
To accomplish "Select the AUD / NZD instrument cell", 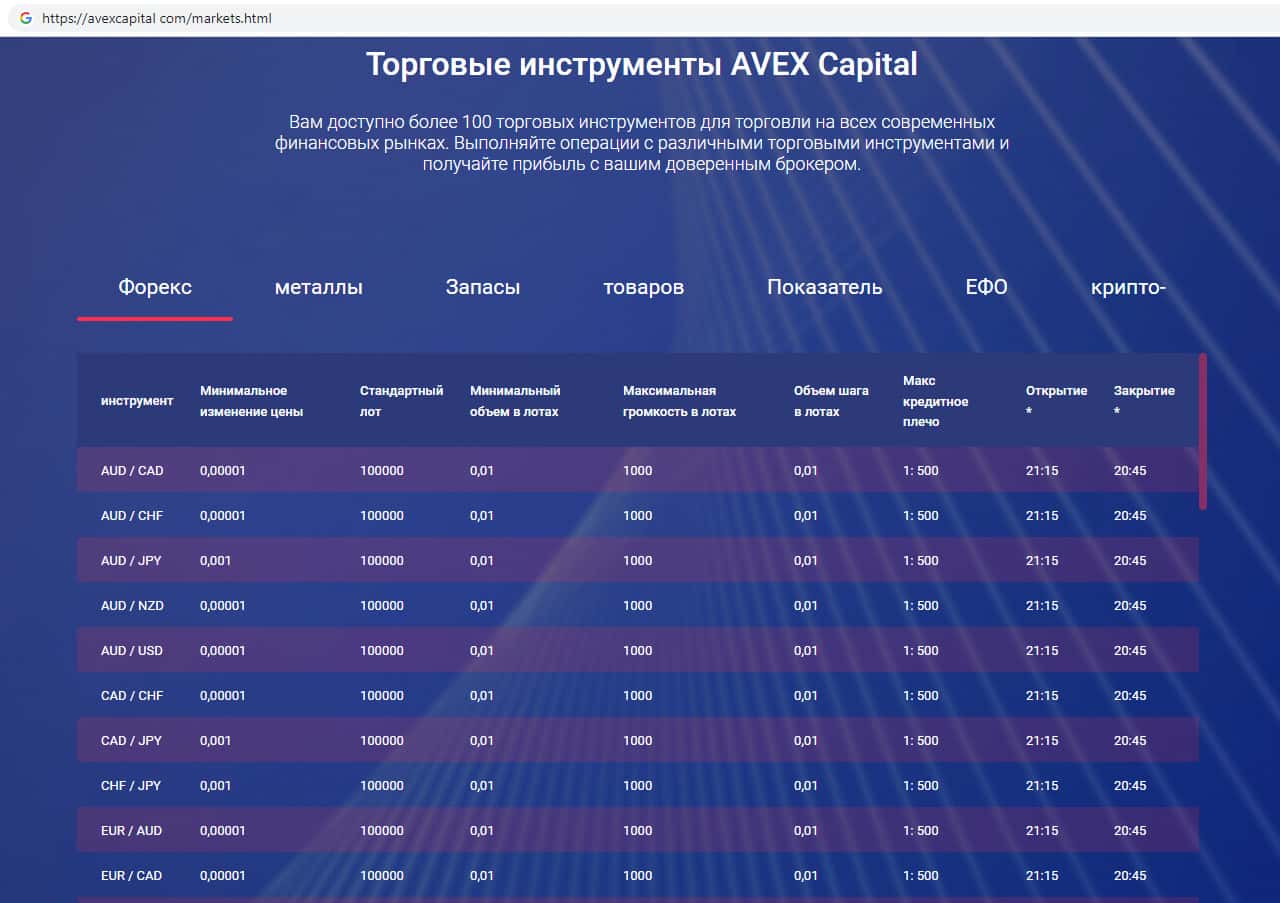I will click(132, 605).
